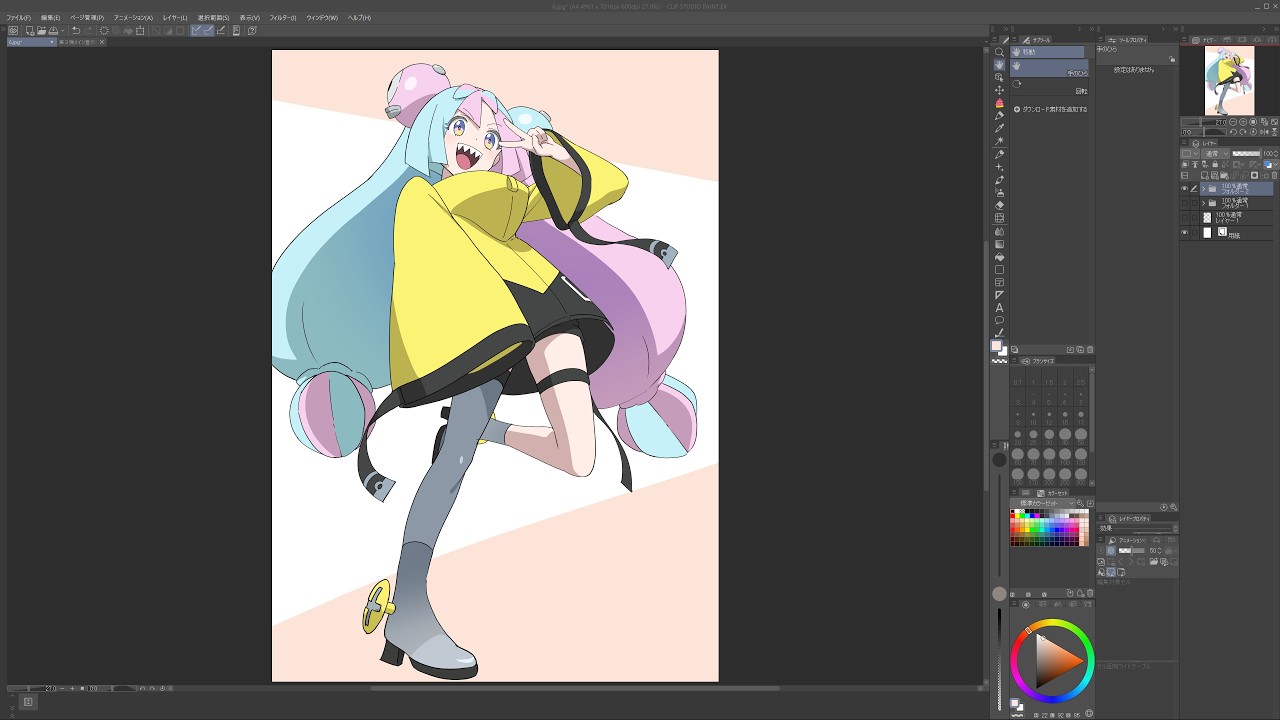
Task: Toggle visibility of フォルダー 1 layer
Action: (1184, 203)
